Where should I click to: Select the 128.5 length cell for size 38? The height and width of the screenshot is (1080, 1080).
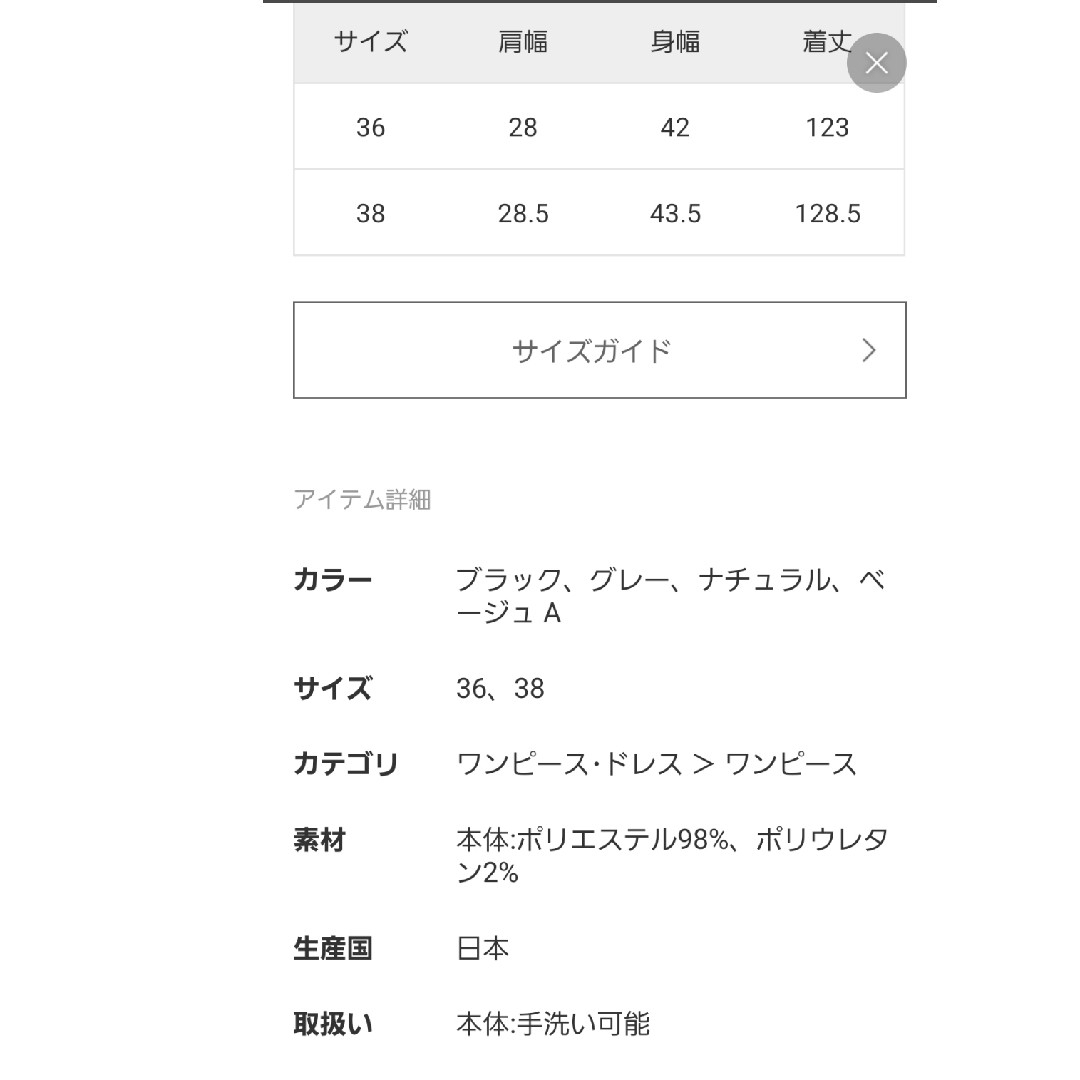pyautogui.click(x=827, y=214)
